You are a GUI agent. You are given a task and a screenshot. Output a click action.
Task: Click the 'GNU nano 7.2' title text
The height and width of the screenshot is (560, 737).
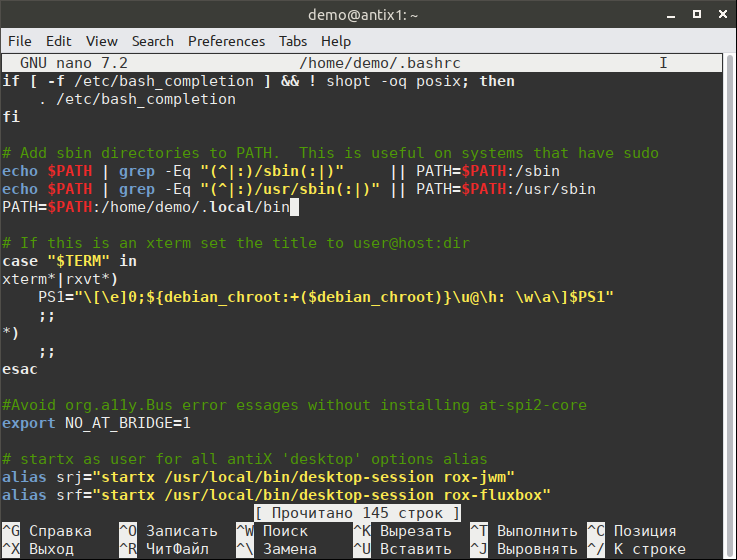pos(74,63)
